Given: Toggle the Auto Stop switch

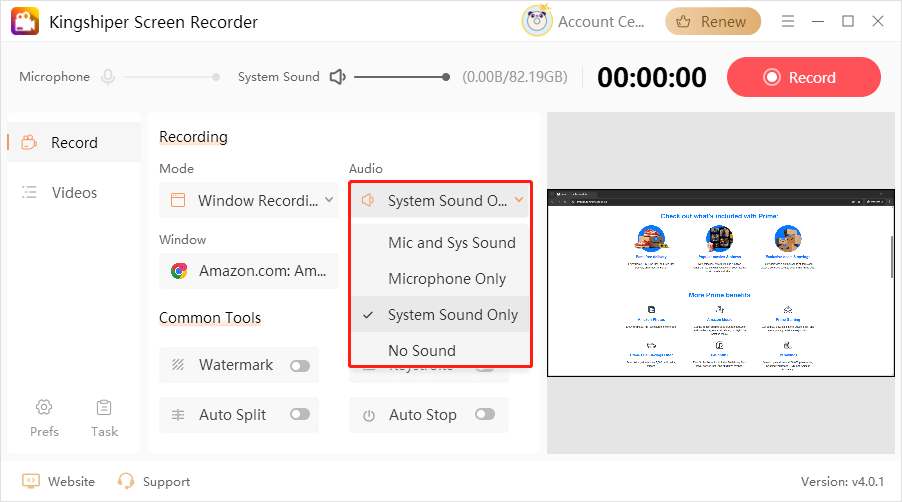Looking at the screenshot, I should coord(485,414).
